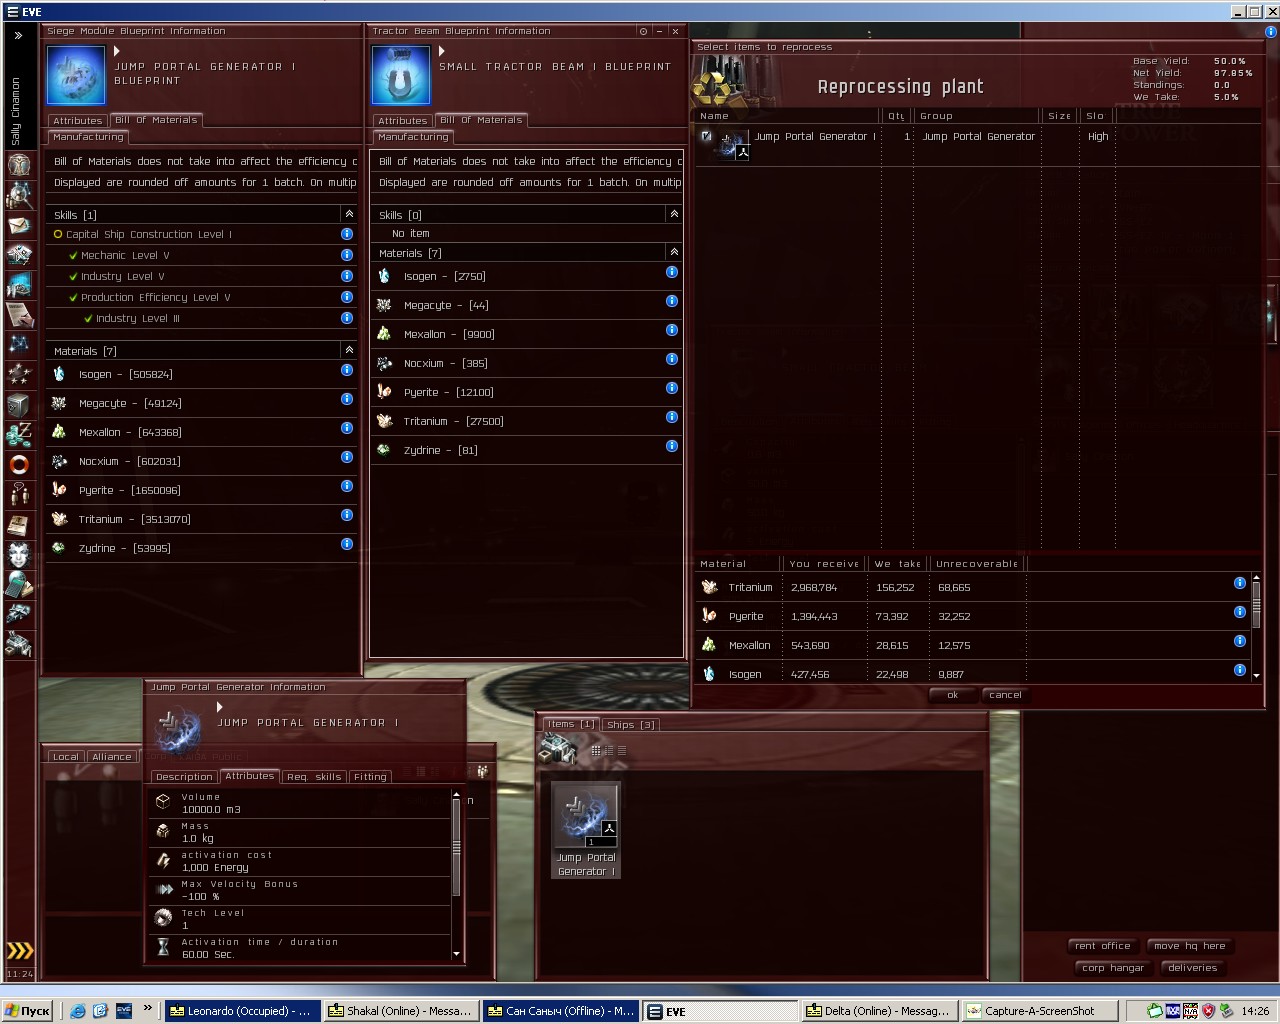Click scroll-down arrow in reprocessing materials list
This screenshot has height=1024, width=1280.
coord(1257,676)
